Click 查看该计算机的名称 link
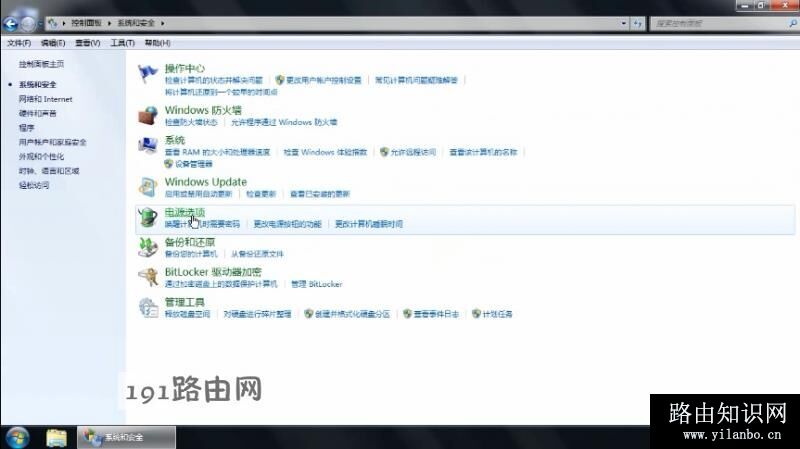This screenshot has height=449, width=800. [x=483, y=152]
